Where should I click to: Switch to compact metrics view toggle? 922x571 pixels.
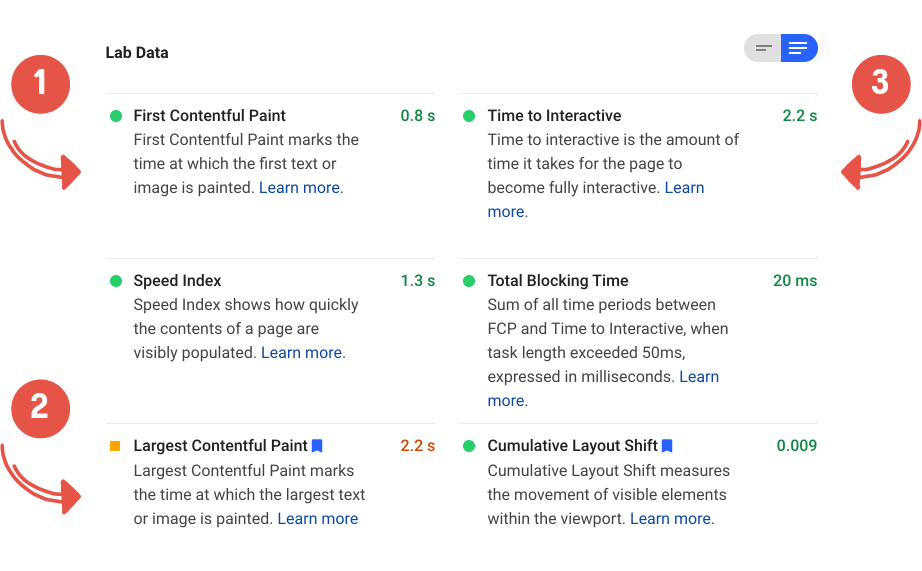tap(764, 48)
